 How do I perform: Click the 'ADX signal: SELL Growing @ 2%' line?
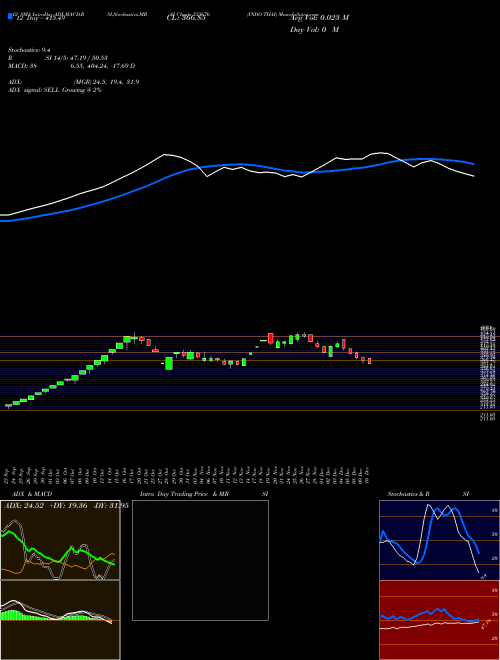click(55, 90)
